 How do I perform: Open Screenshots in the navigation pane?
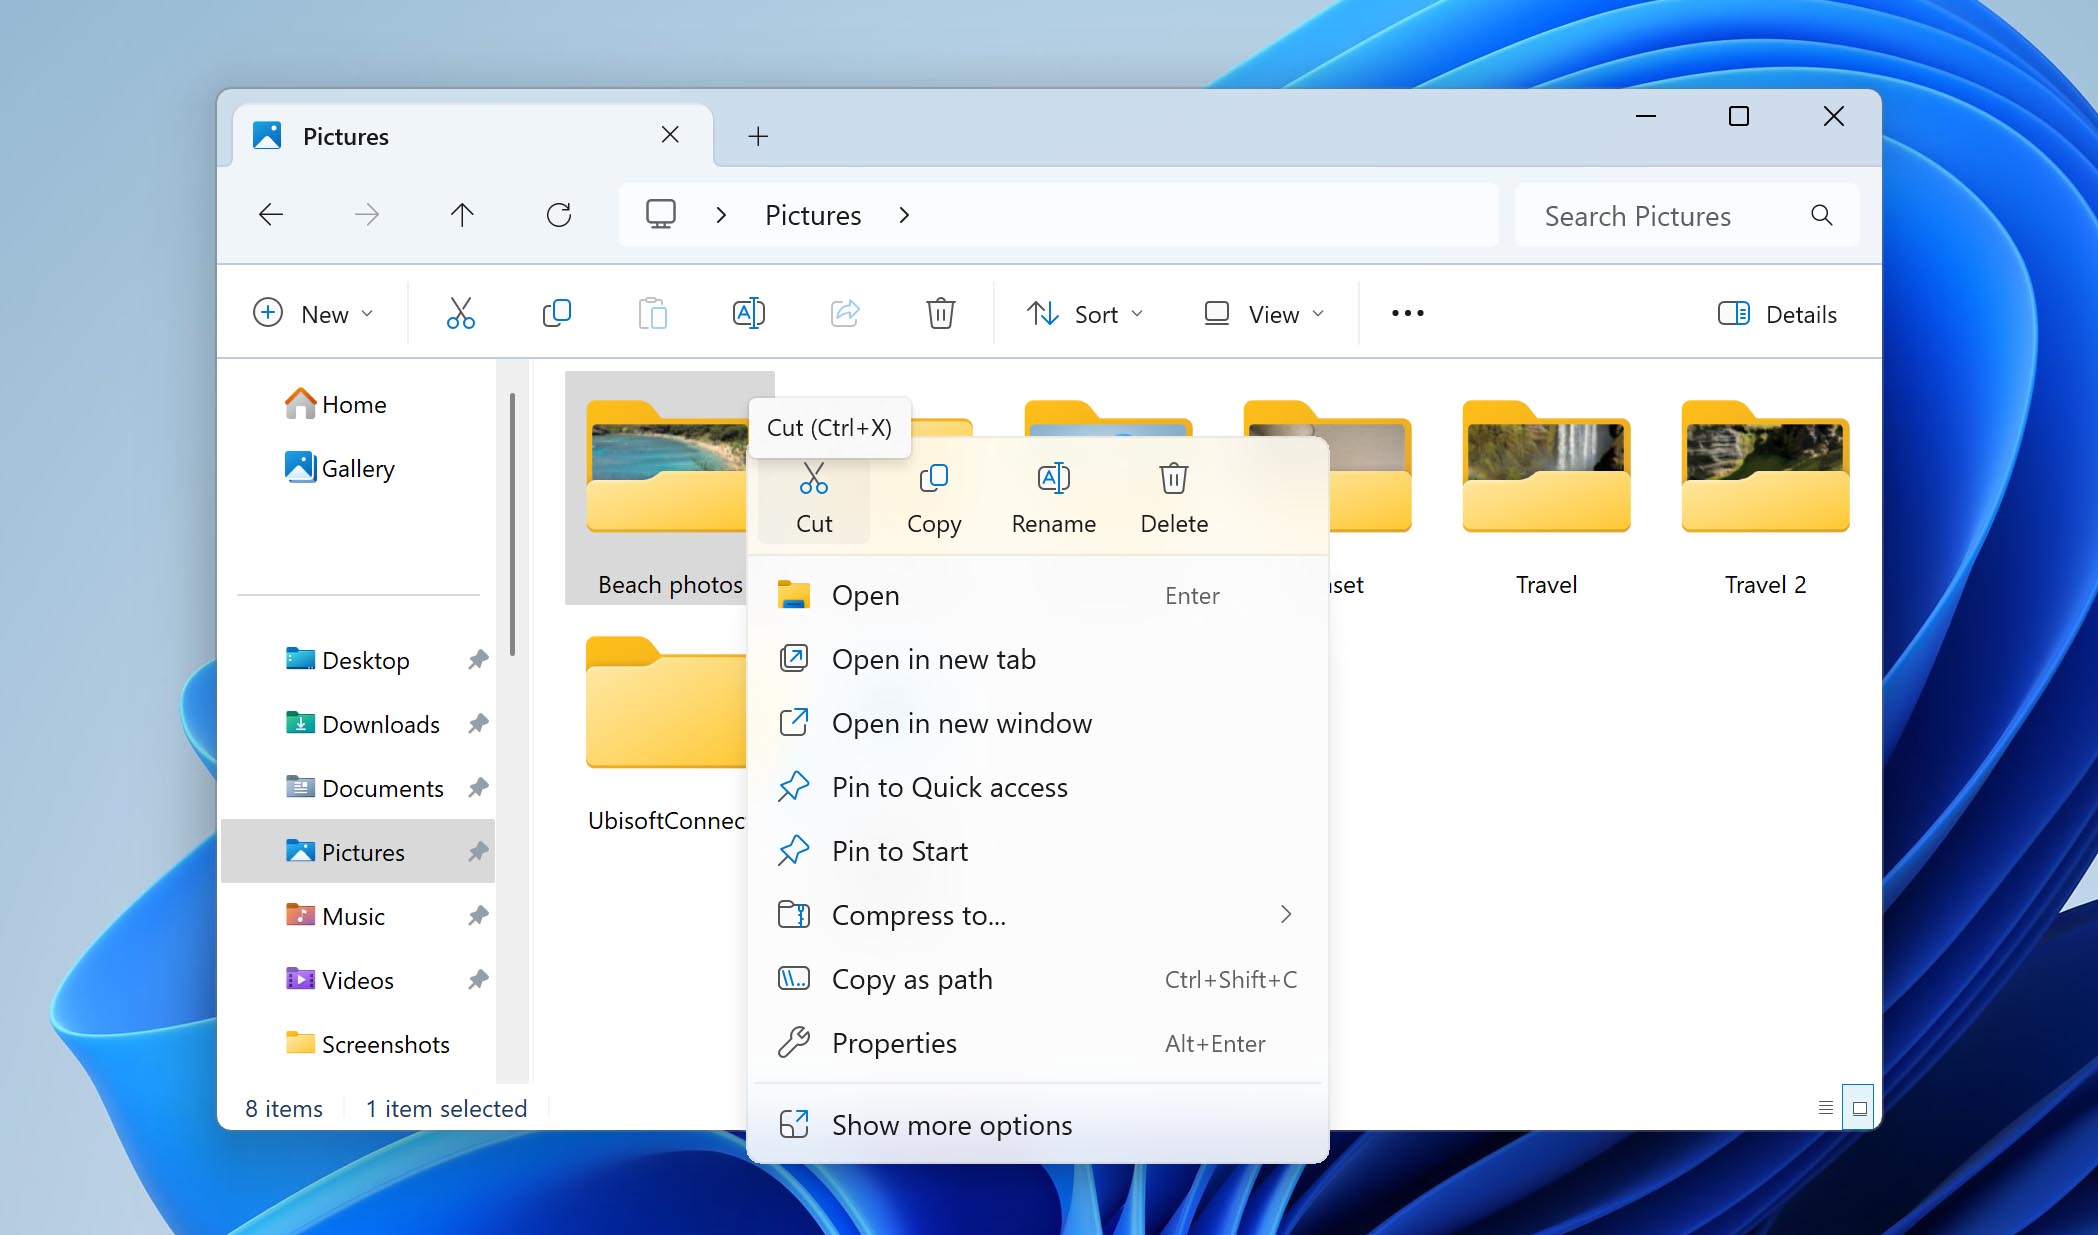pos(368,1044)
